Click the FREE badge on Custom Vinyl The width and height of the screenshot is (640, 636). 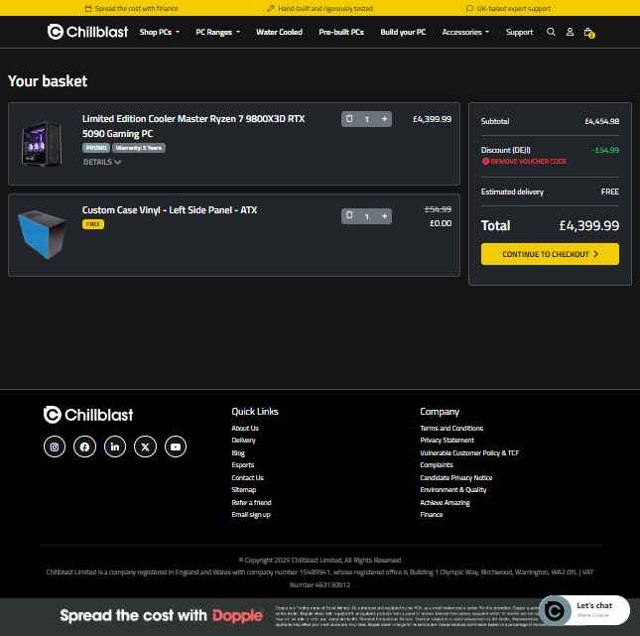pyautogui.click(x=93, y=224)
